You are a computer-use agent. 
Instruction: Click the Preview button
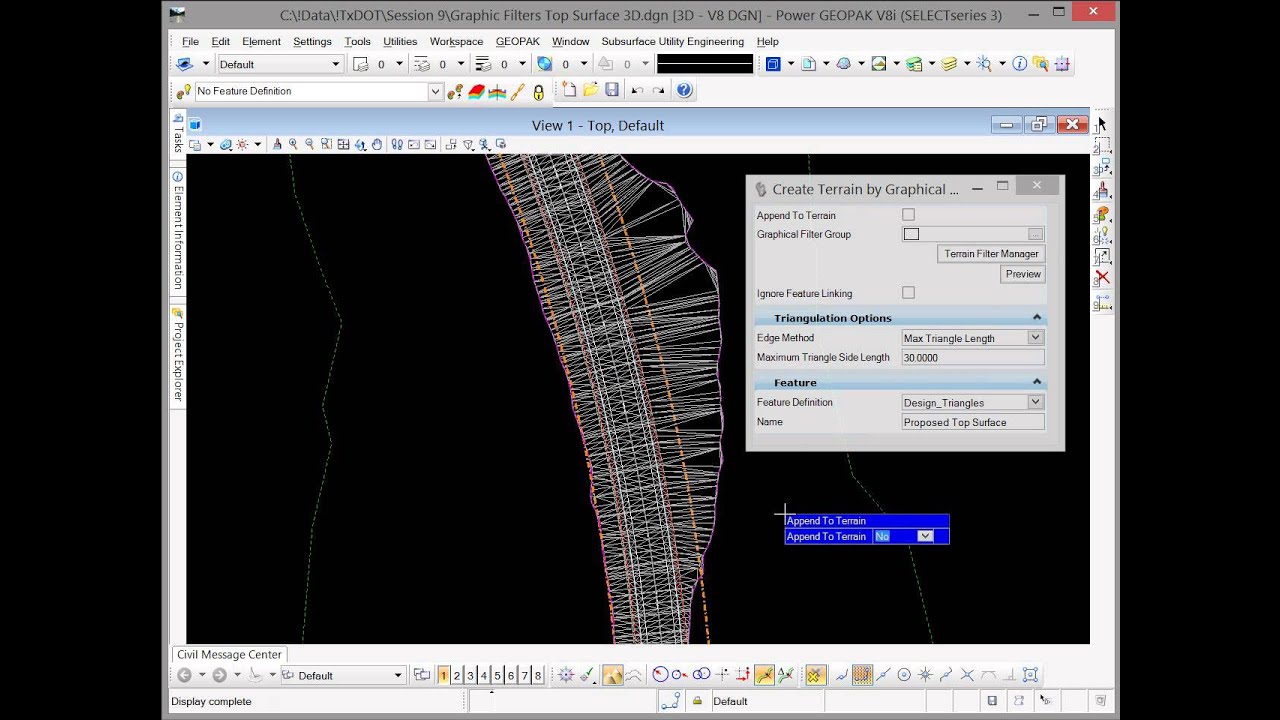[1023, 274]
